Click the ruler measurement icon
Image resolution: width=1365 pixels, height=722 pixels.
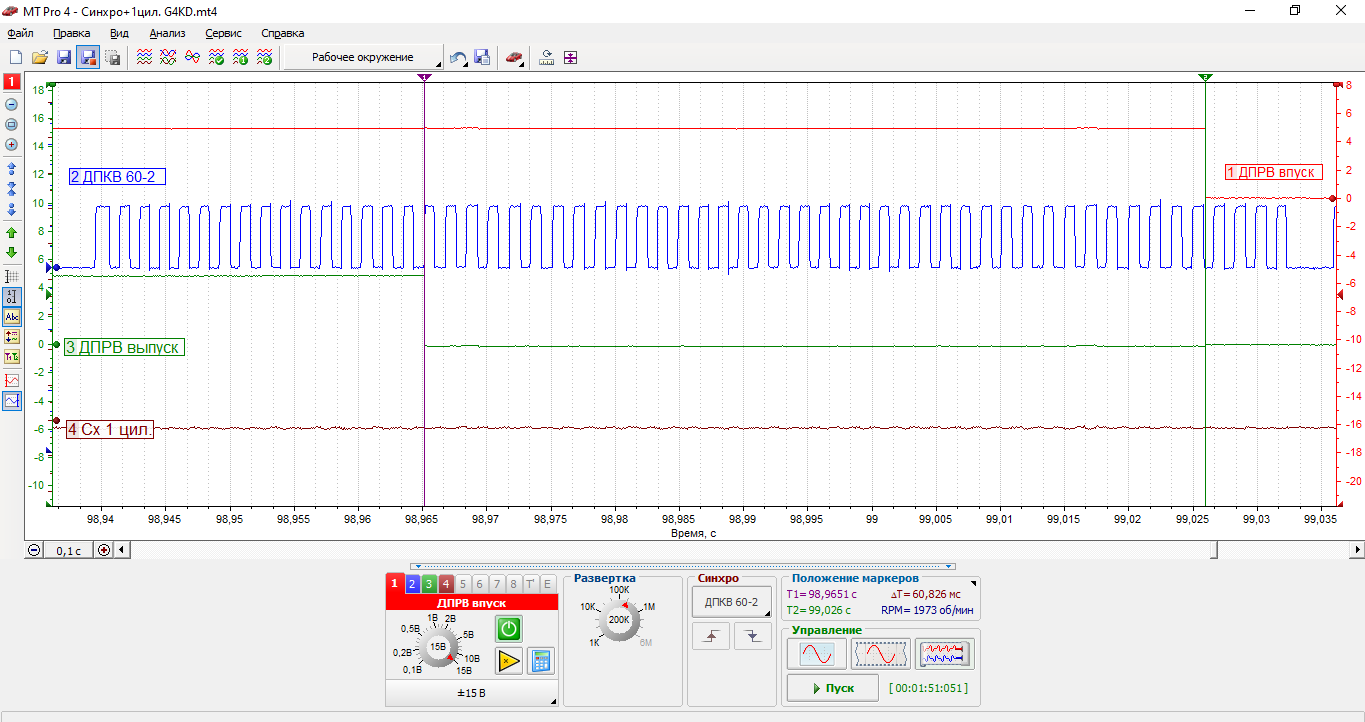546,58
